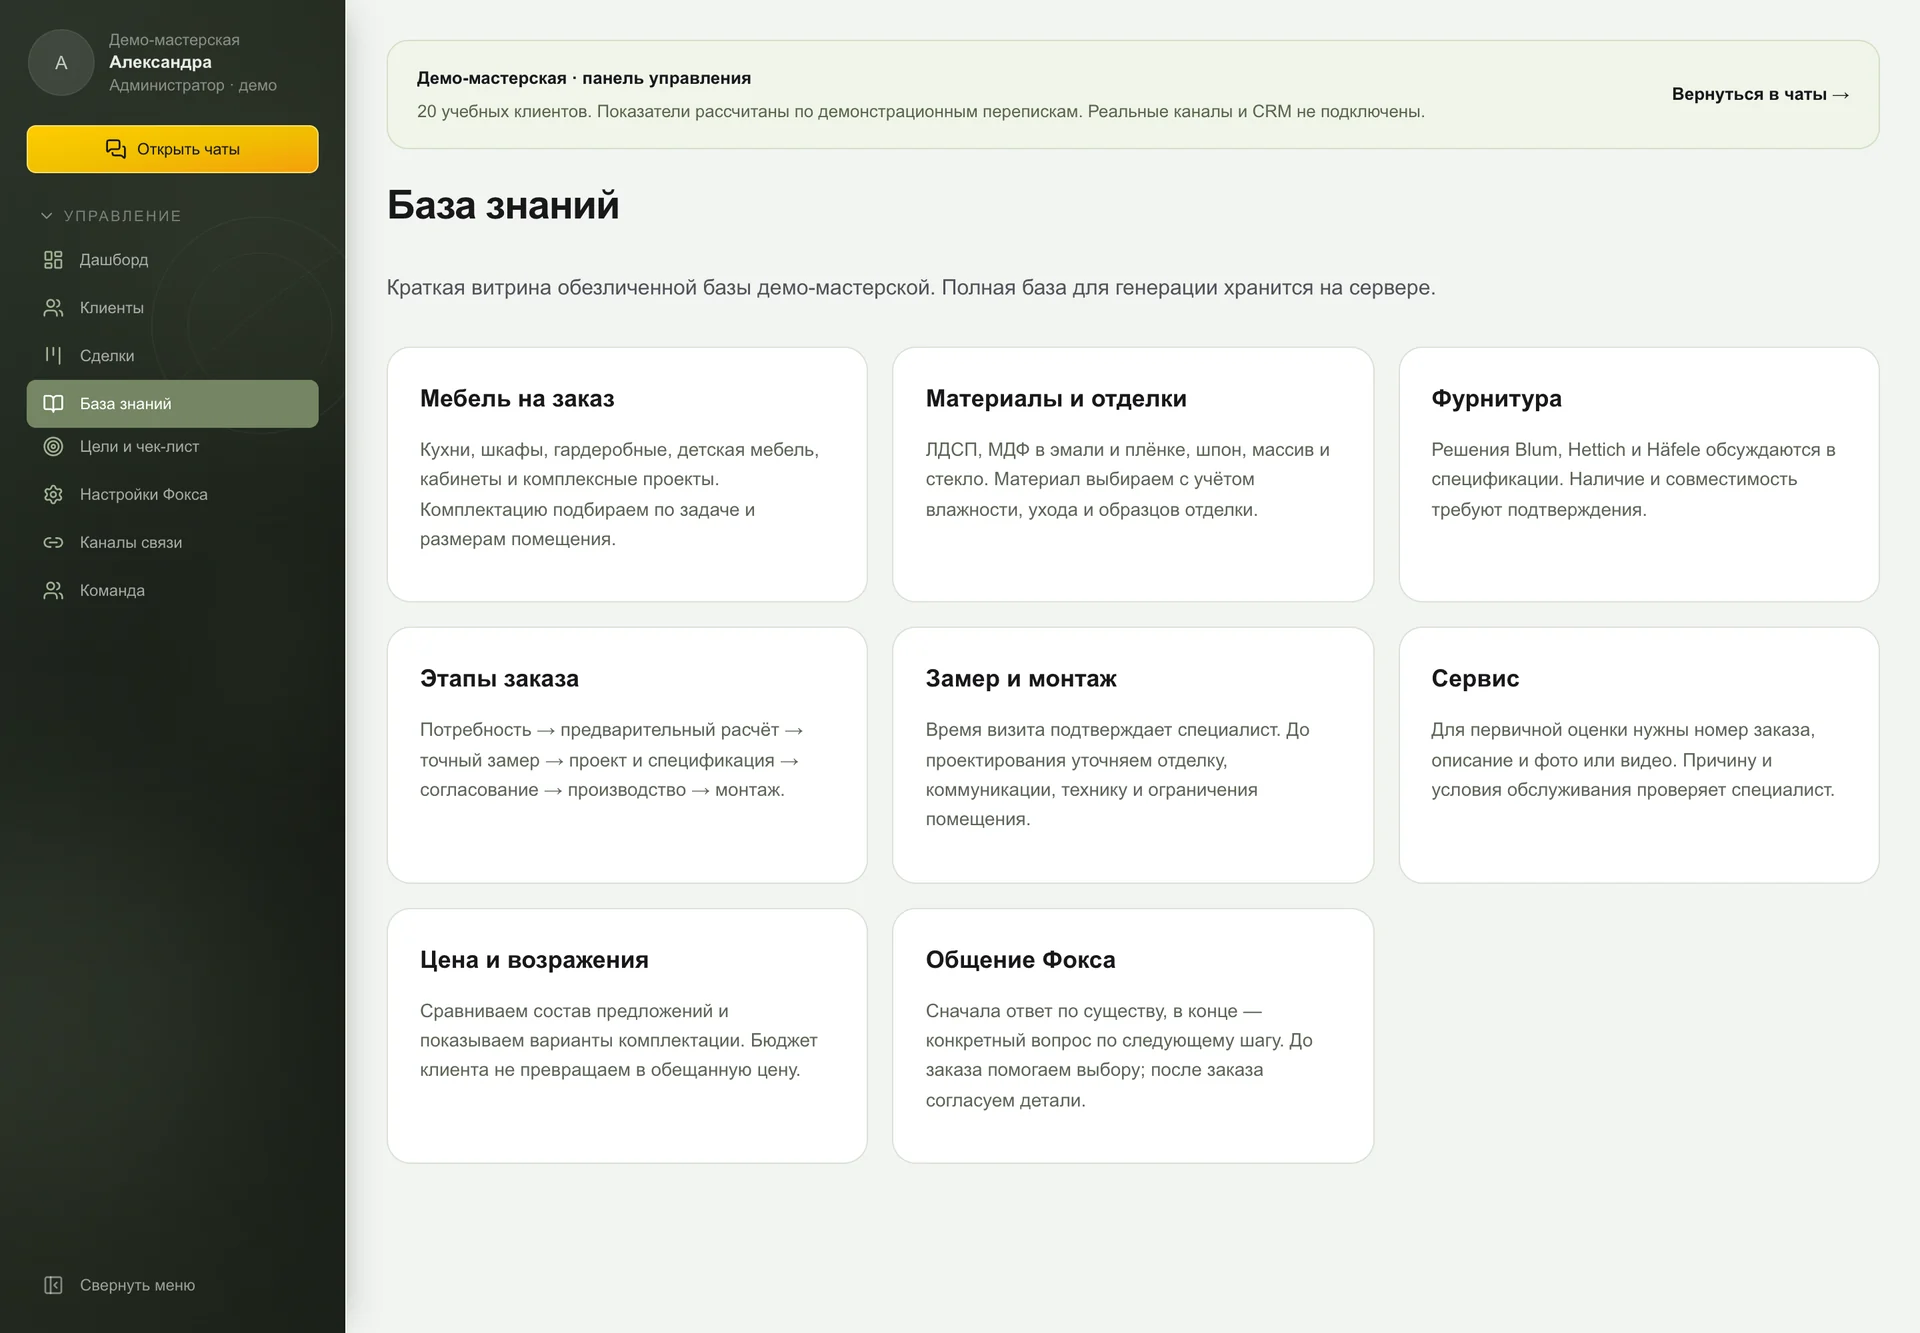Click the База знаний page heading

pyautogui.click(x=503, y=205)
